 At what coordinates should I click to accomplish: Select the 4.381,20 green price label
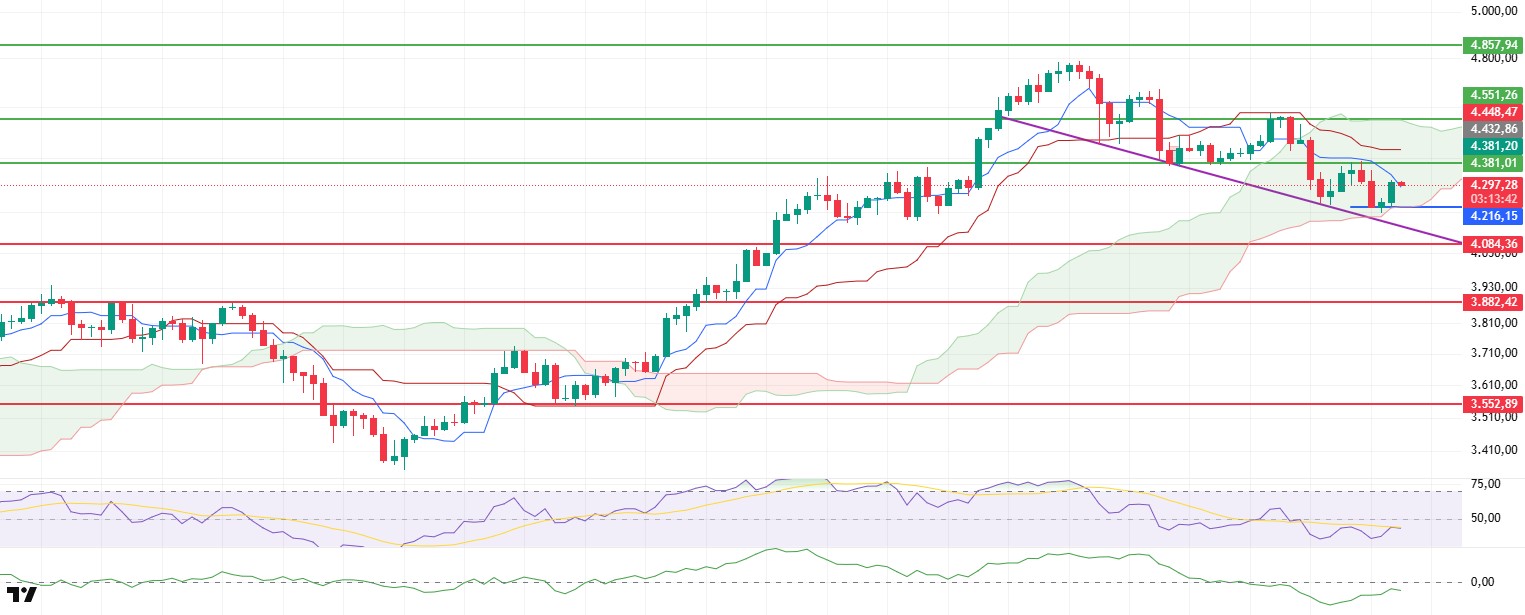tap(1491, 145)
